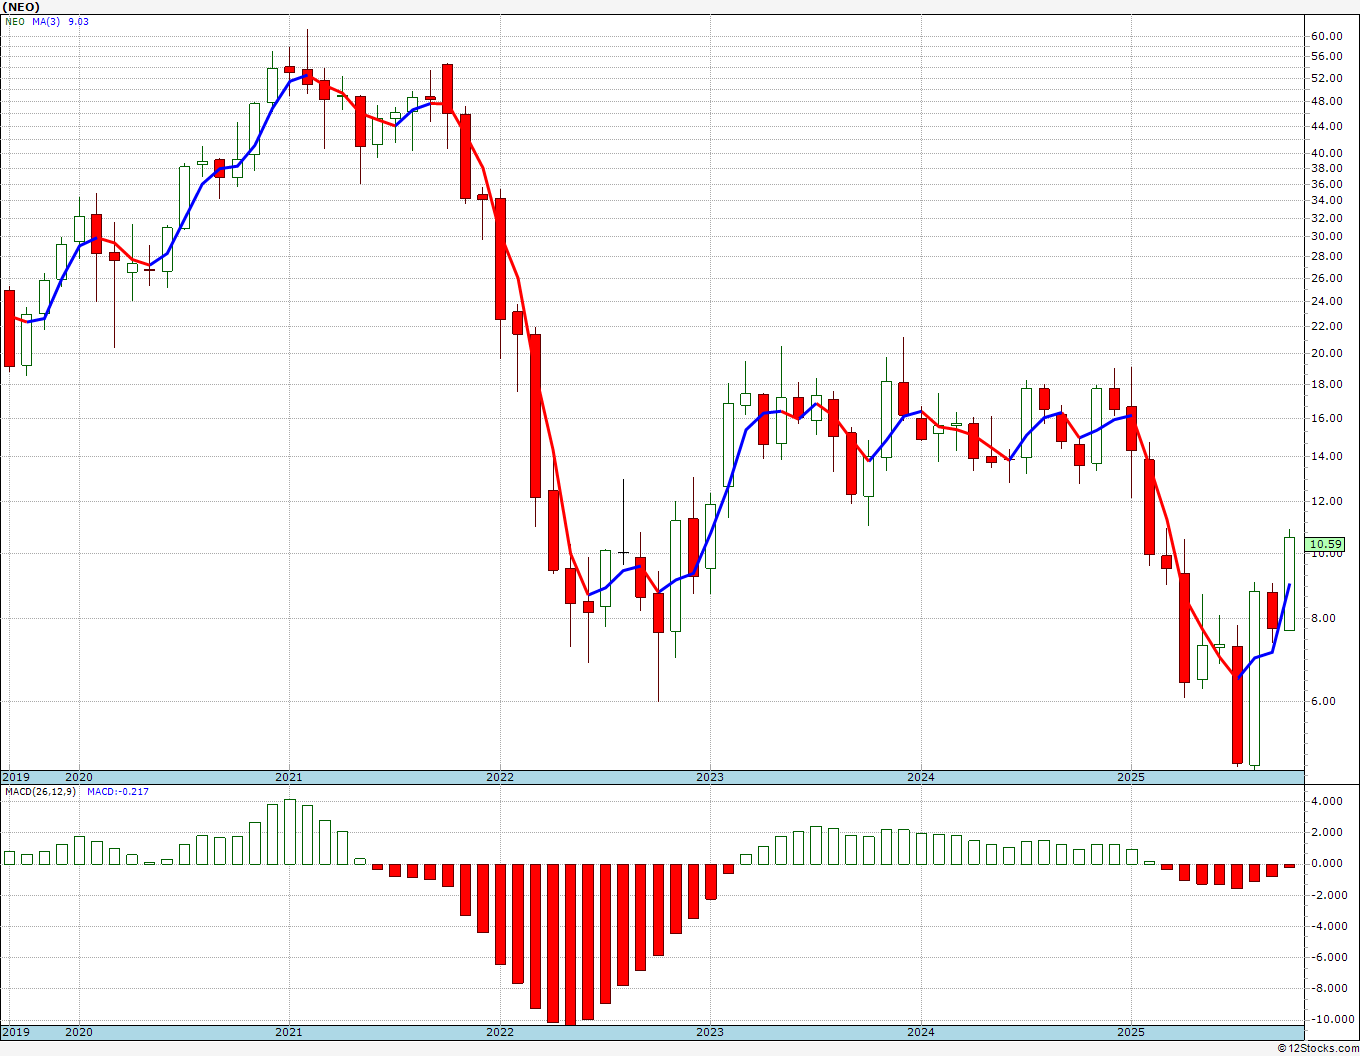Click the MACD:-0.217 value label
The height and width of the screenshot is (1056, 1360).
pos(118,791)
